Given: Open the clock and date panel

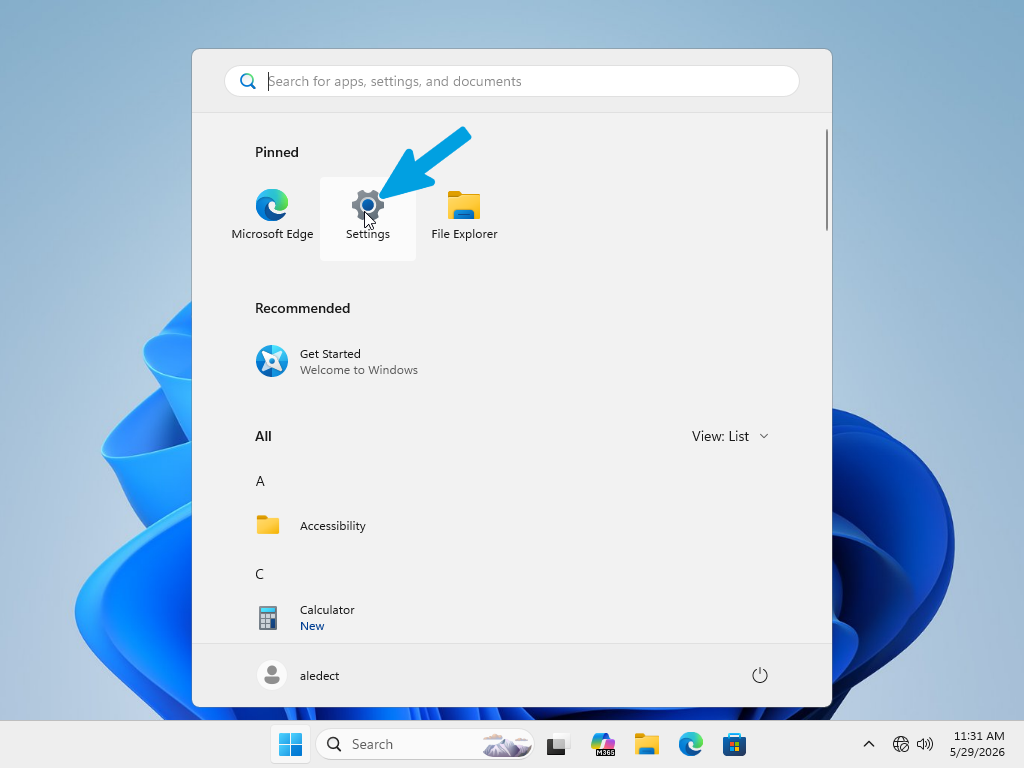Looking at the screenshot, I should coord(977,744).
